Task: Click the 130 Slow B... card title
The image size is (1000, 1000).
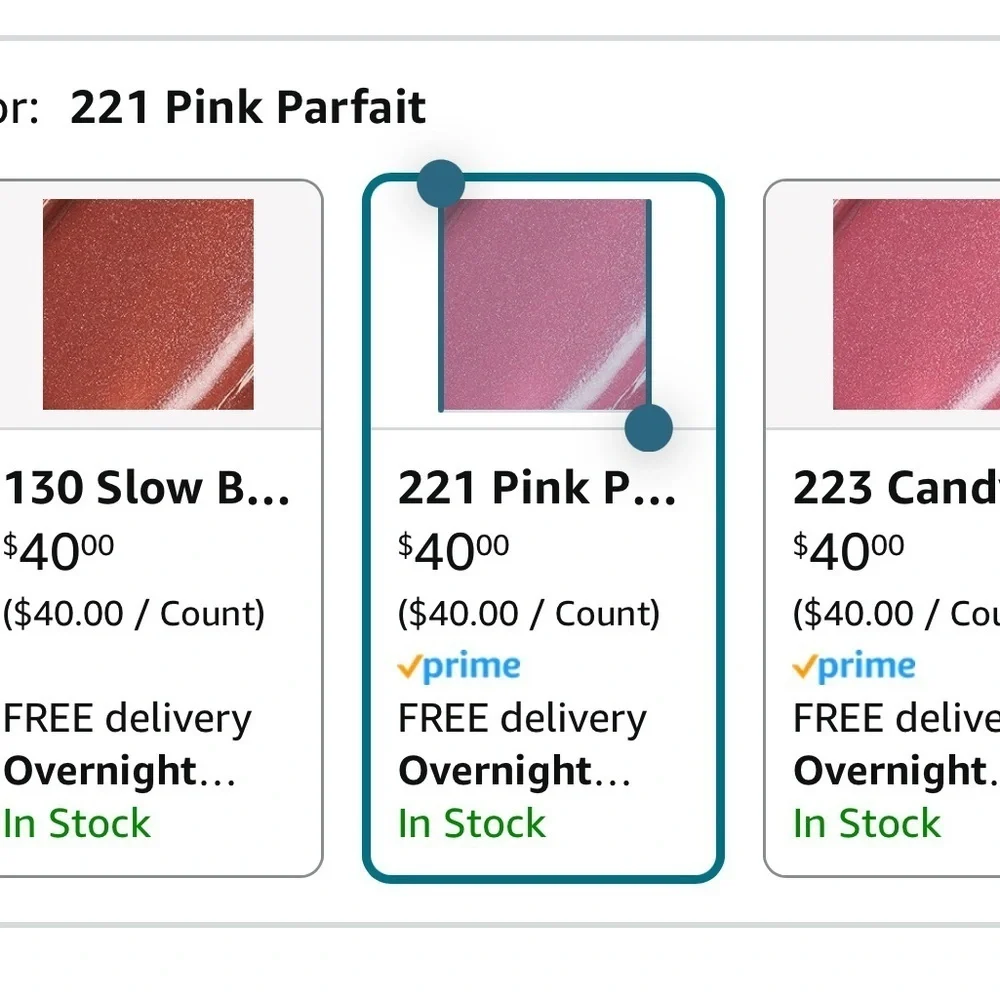Action: click(x=147, y=489)
